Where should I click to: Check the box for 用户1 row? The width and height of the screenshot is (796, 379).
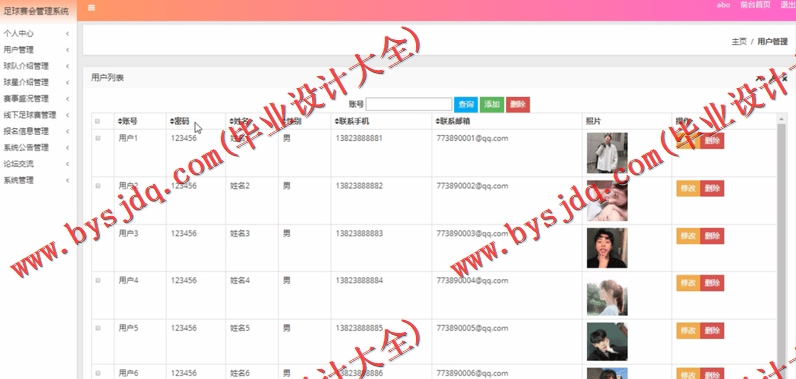[x=98, y=138]
